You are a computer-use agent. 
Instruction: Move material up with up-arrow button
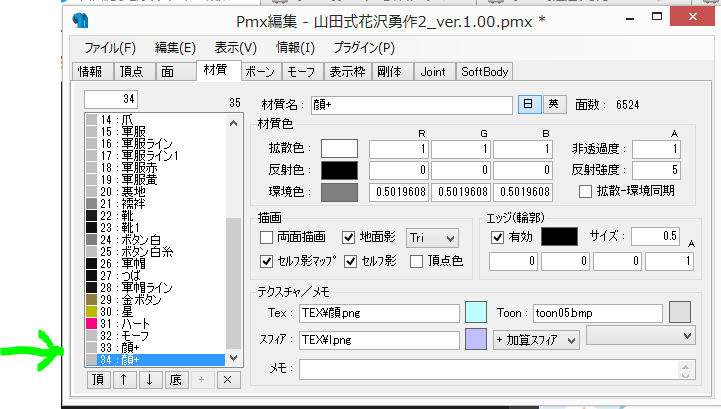click(x=124, y=380)
